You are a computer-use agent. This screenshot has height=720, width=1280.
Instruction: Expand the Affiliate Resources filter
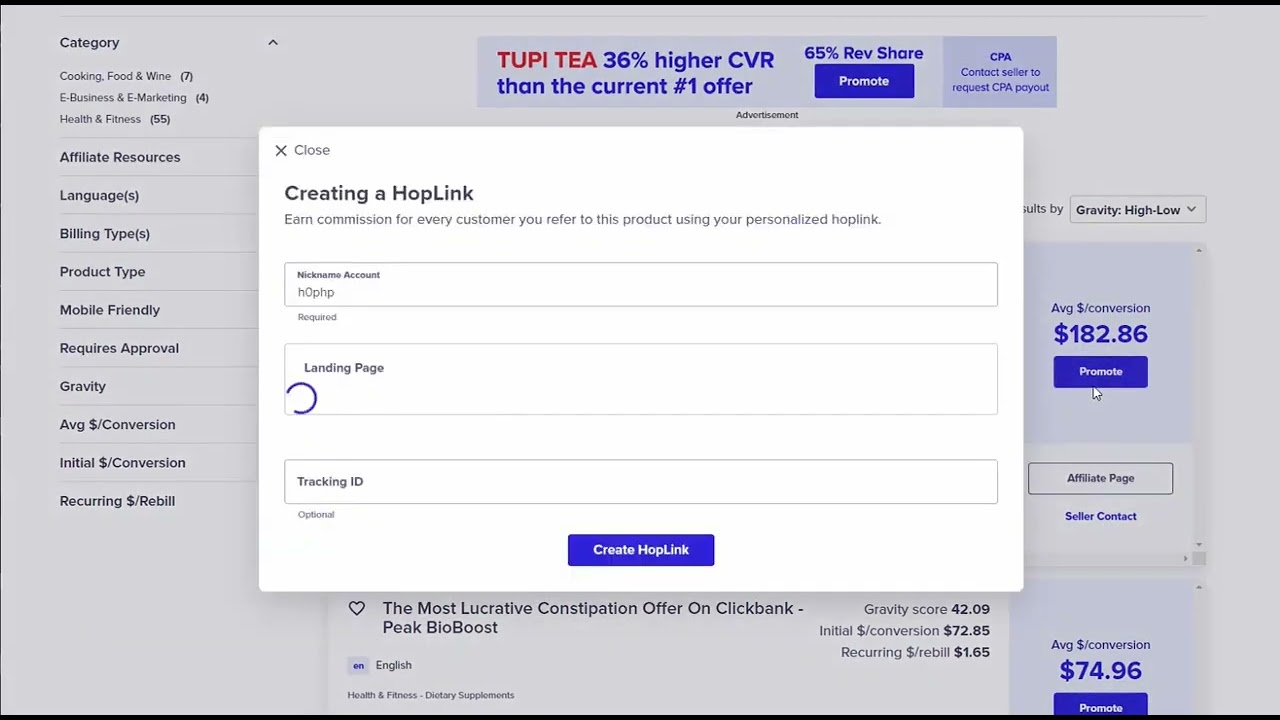[x=120, y=157]
